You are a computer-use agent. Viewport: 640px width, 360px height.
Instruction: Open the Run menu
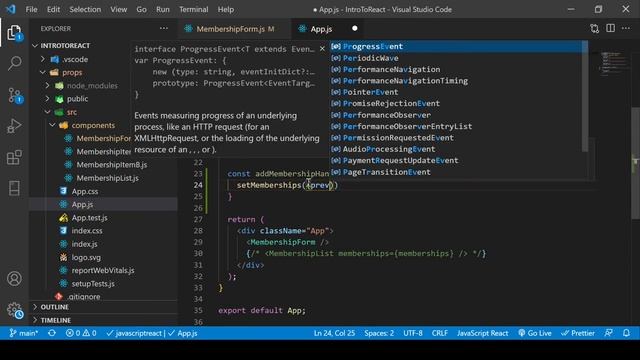162,9
